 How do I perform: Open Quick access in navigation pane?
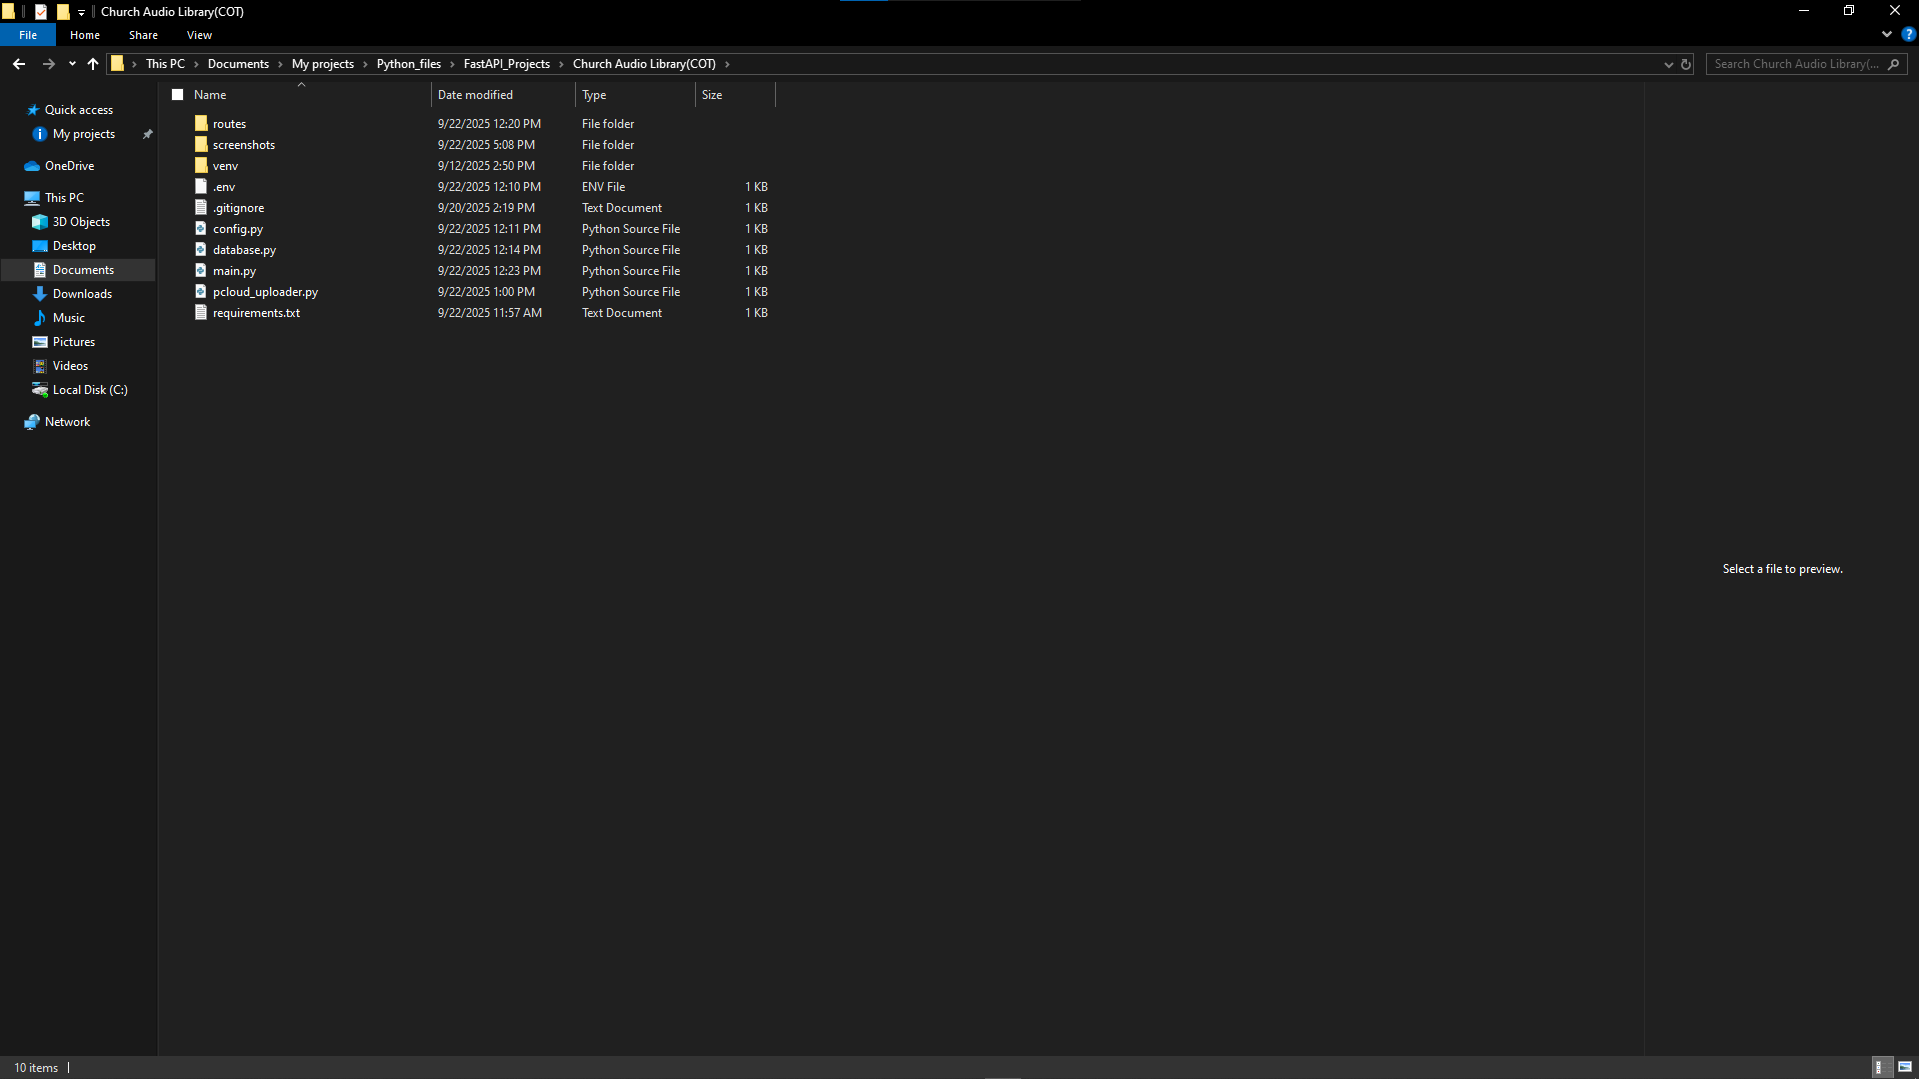(78, 110)
